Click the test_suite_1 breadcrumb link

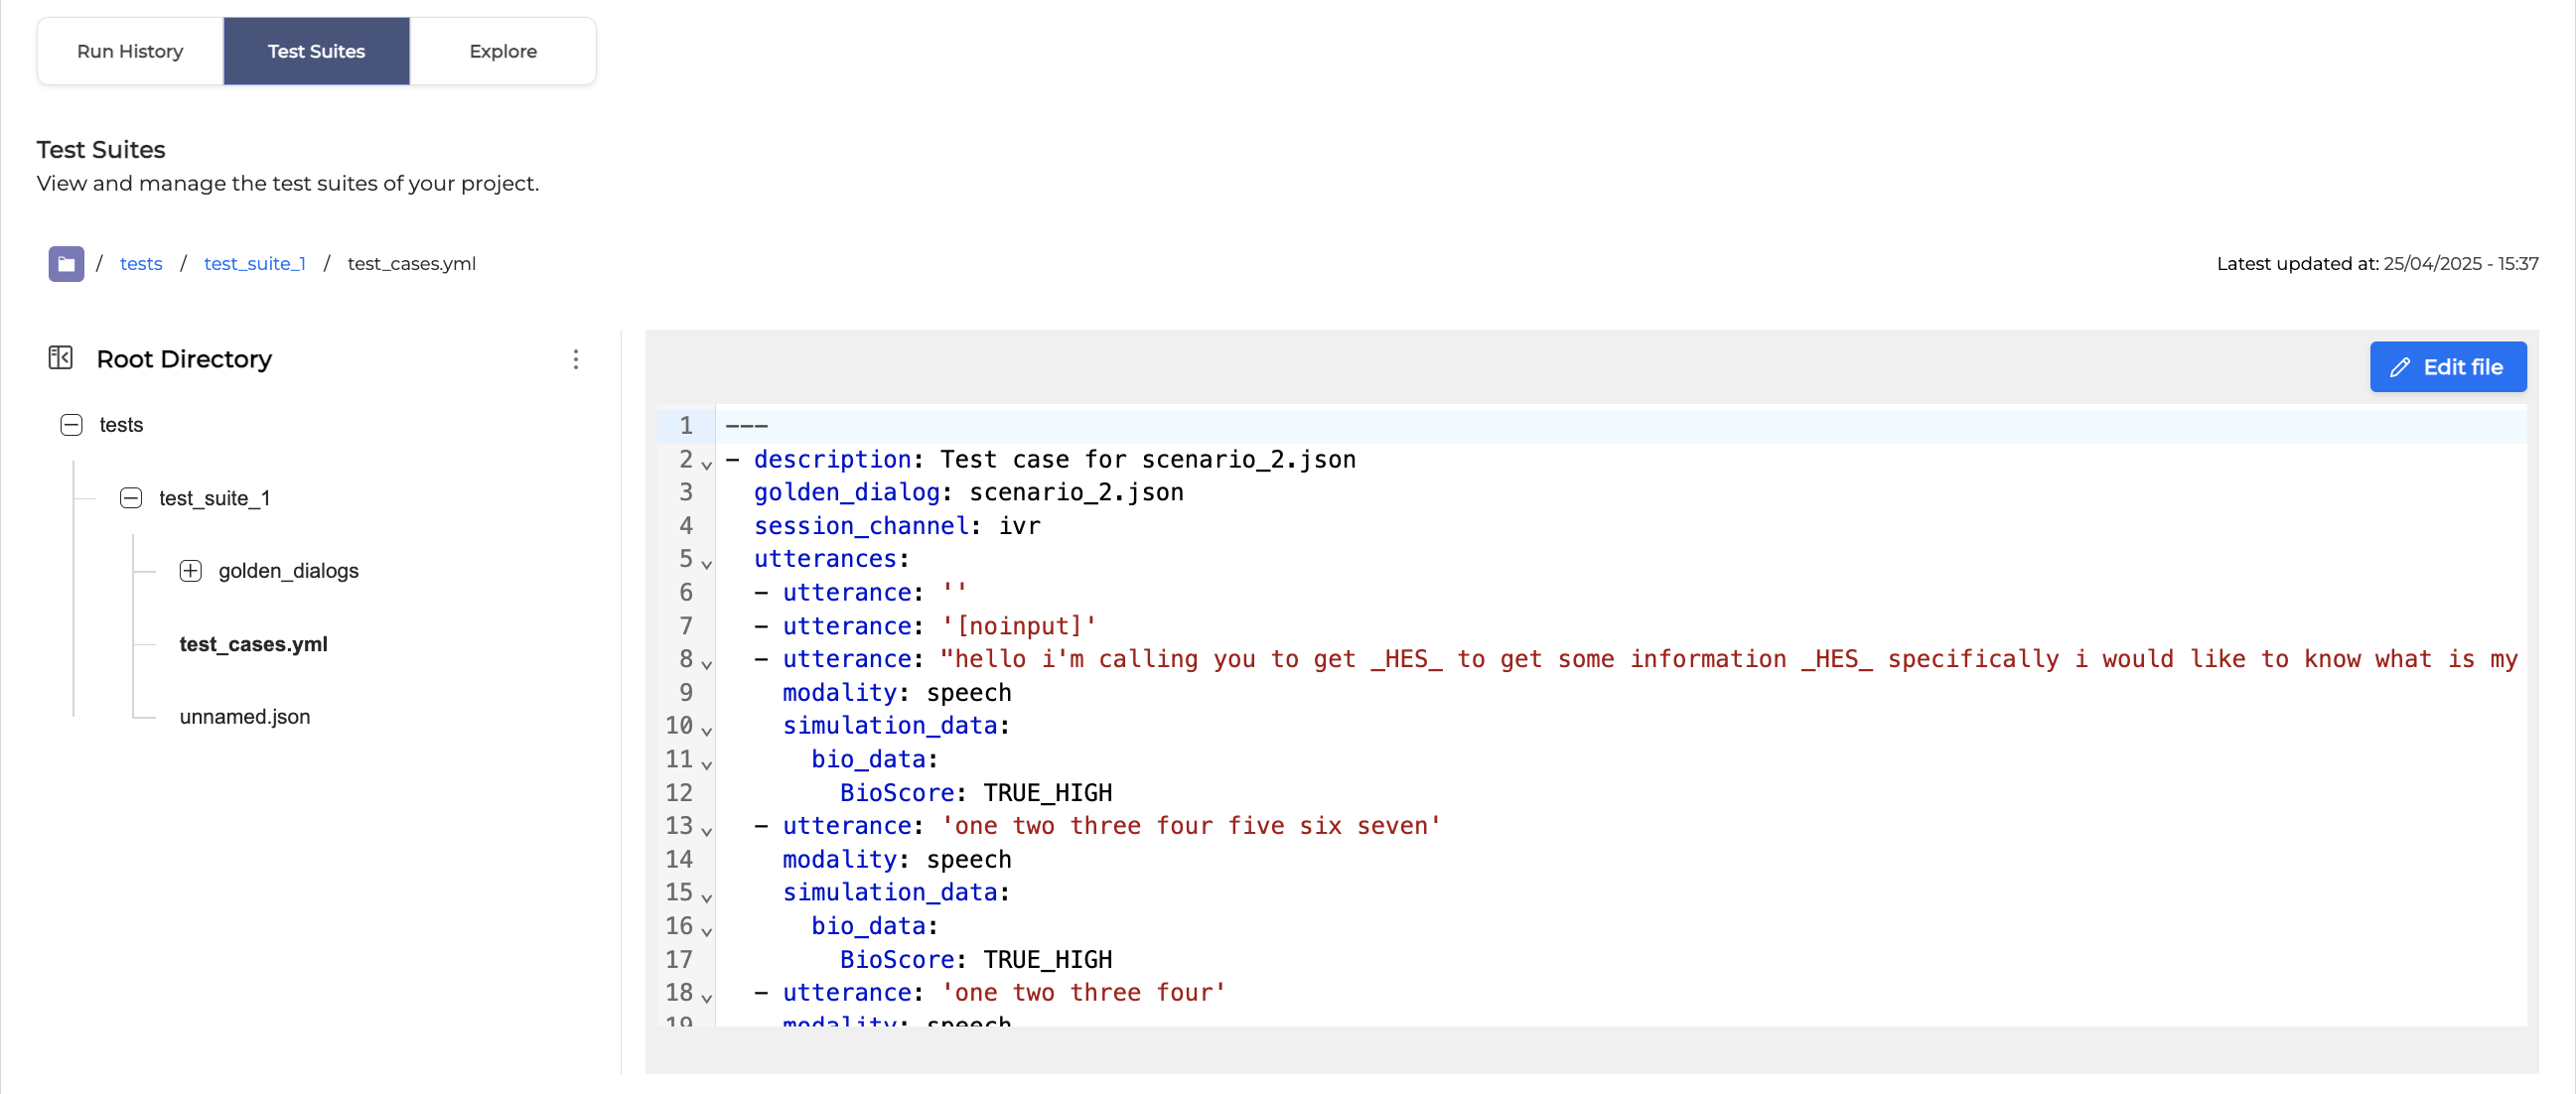tap(254, 264)
